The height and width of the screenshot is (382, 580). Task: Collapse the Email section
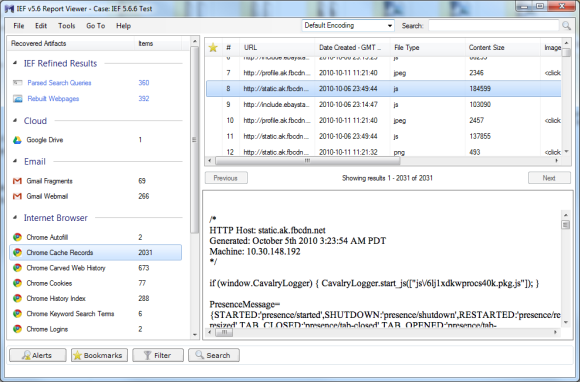[x=15, y=161]
